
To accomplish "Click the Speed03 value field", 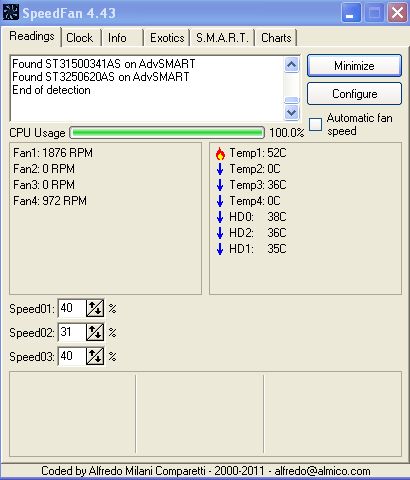I will click(72, 356).
